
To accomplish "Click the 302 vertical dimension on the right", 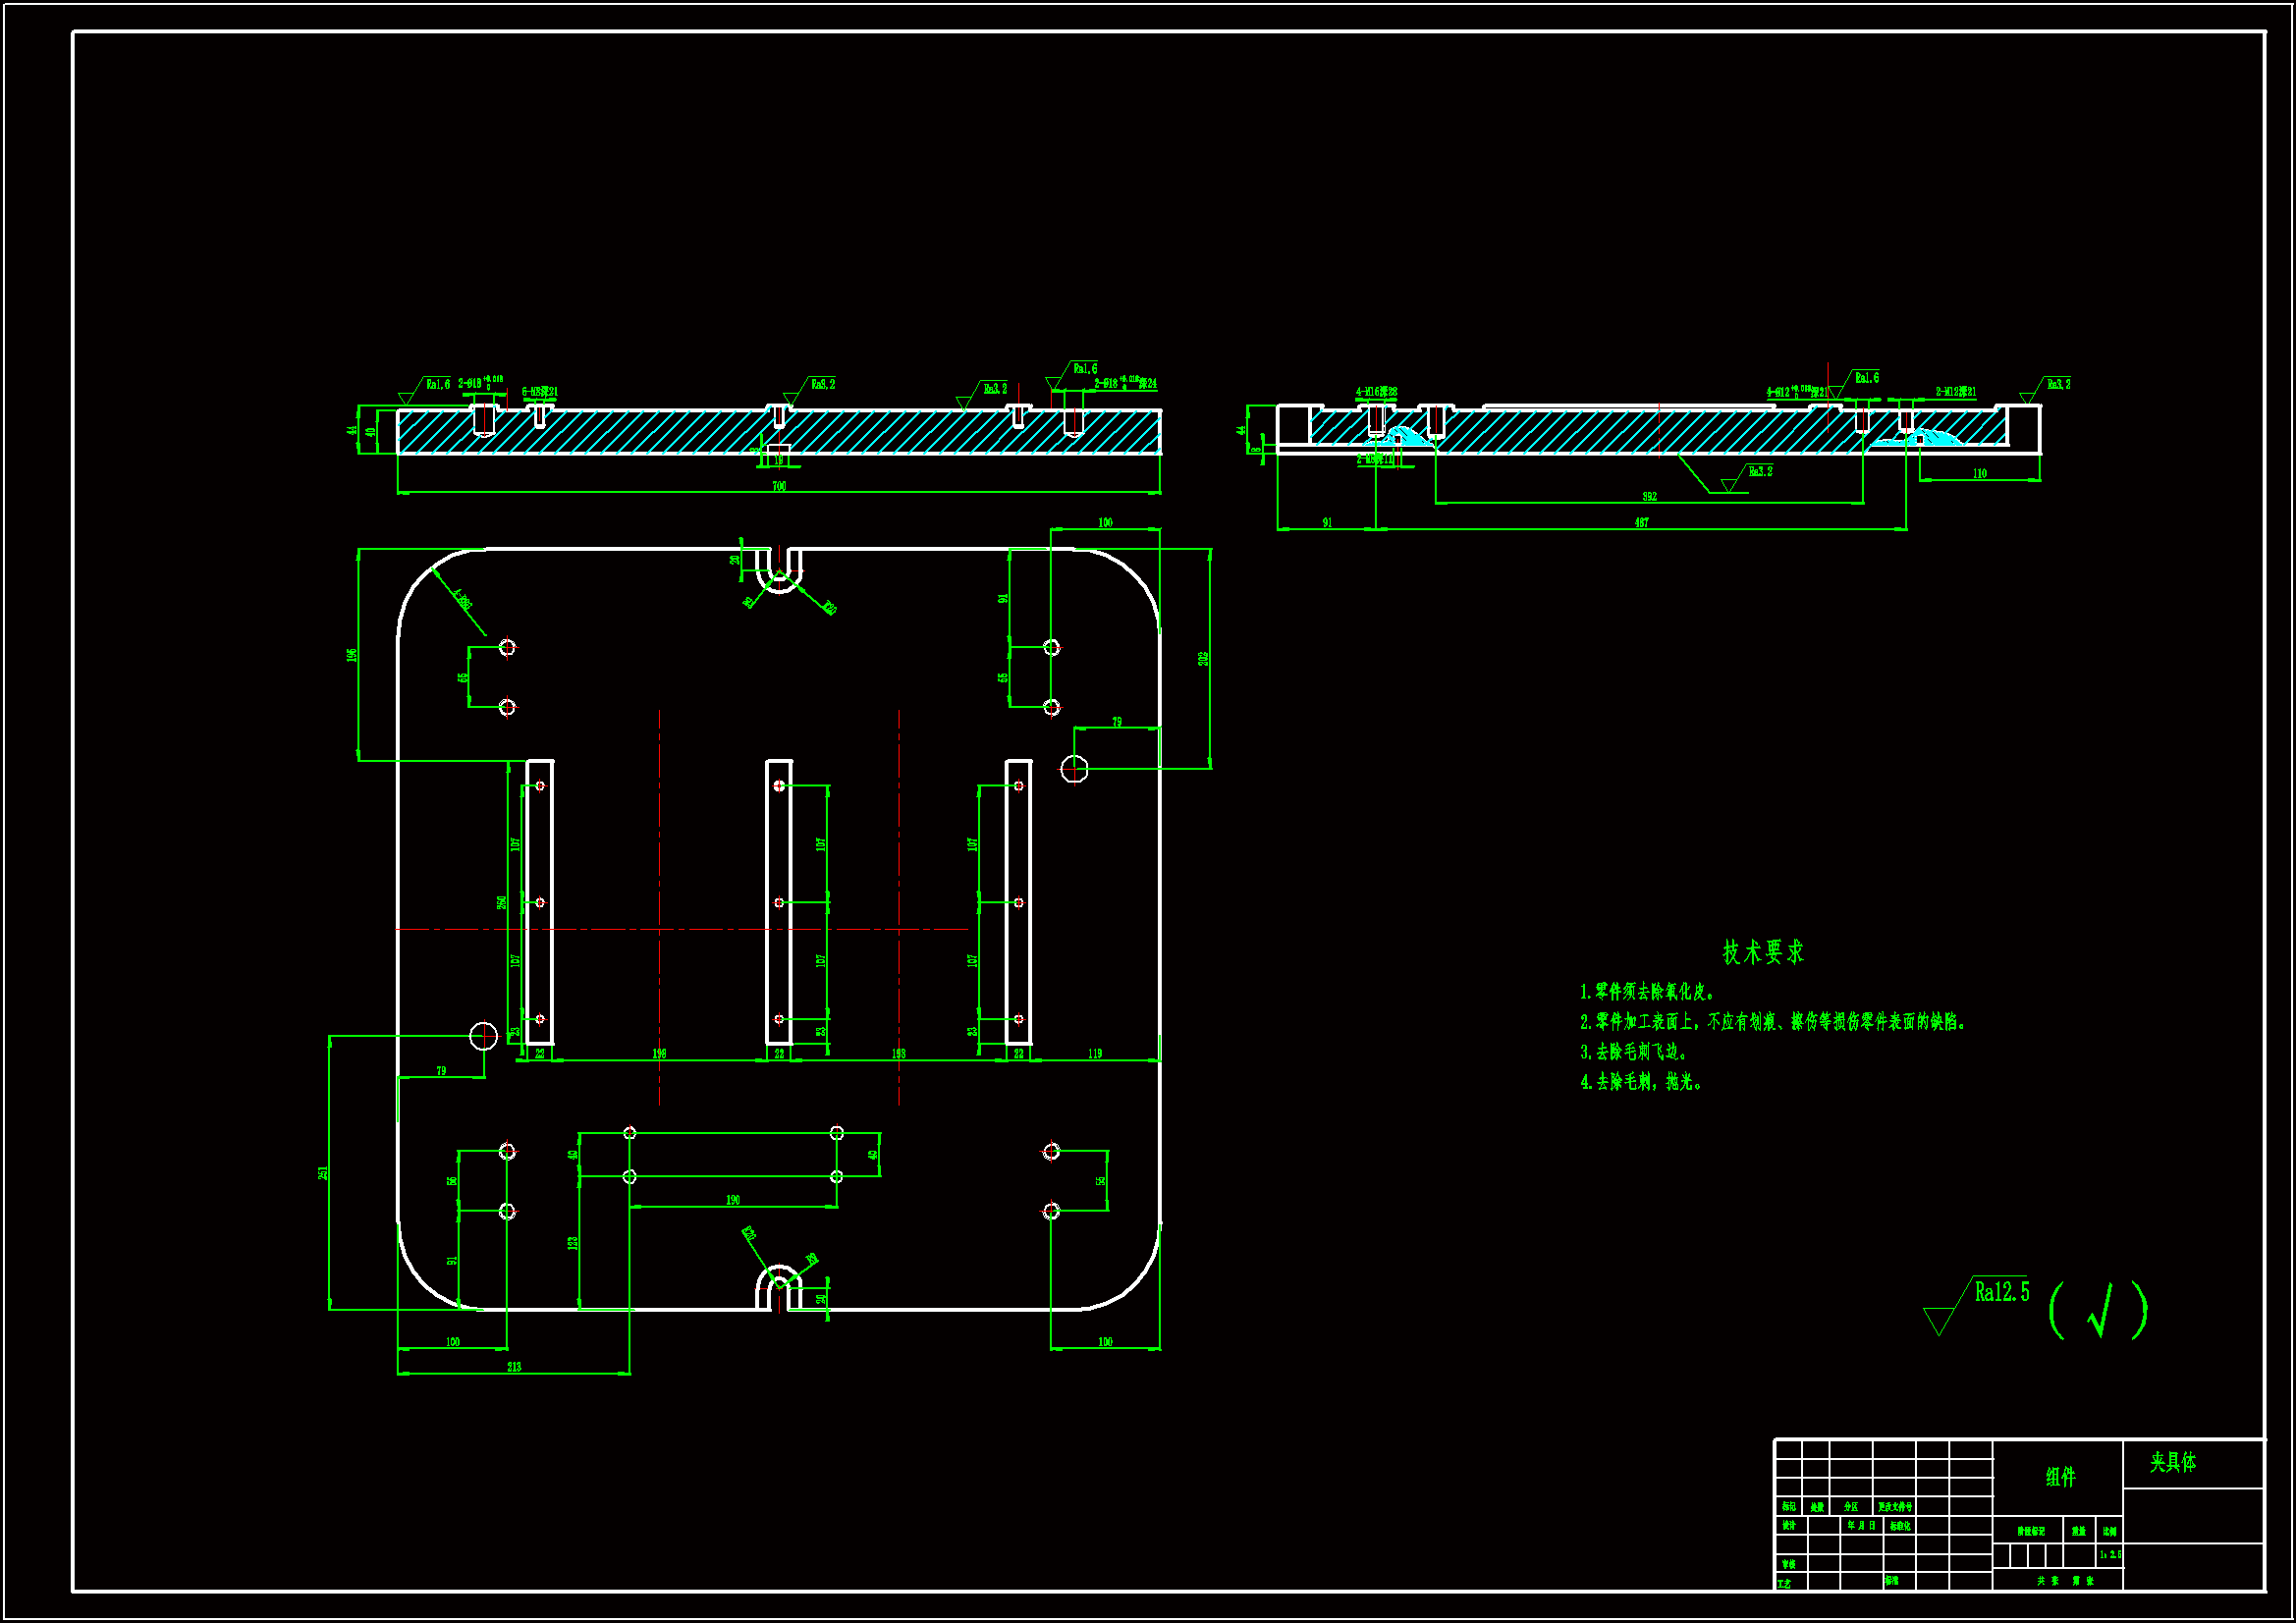I will point(1204,658).
